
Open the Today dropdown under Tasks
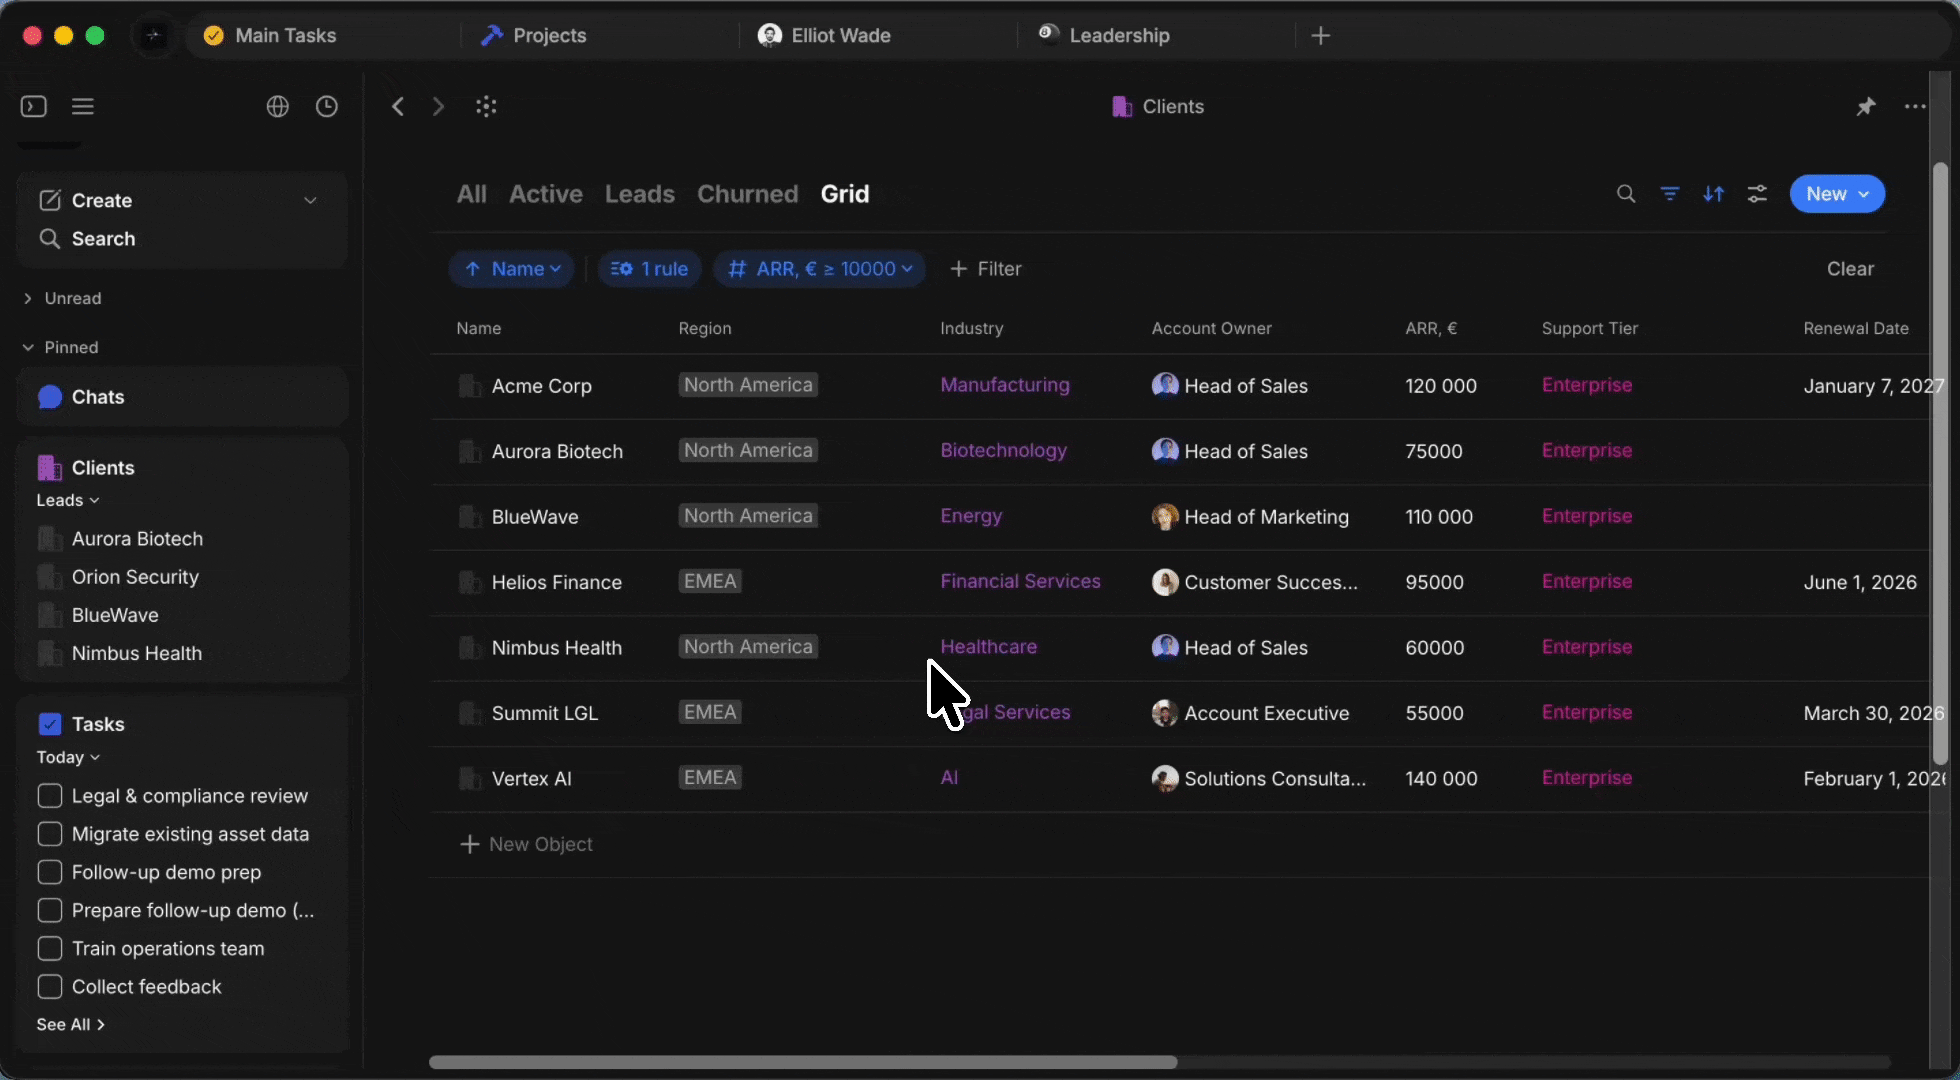coord(68,757)
